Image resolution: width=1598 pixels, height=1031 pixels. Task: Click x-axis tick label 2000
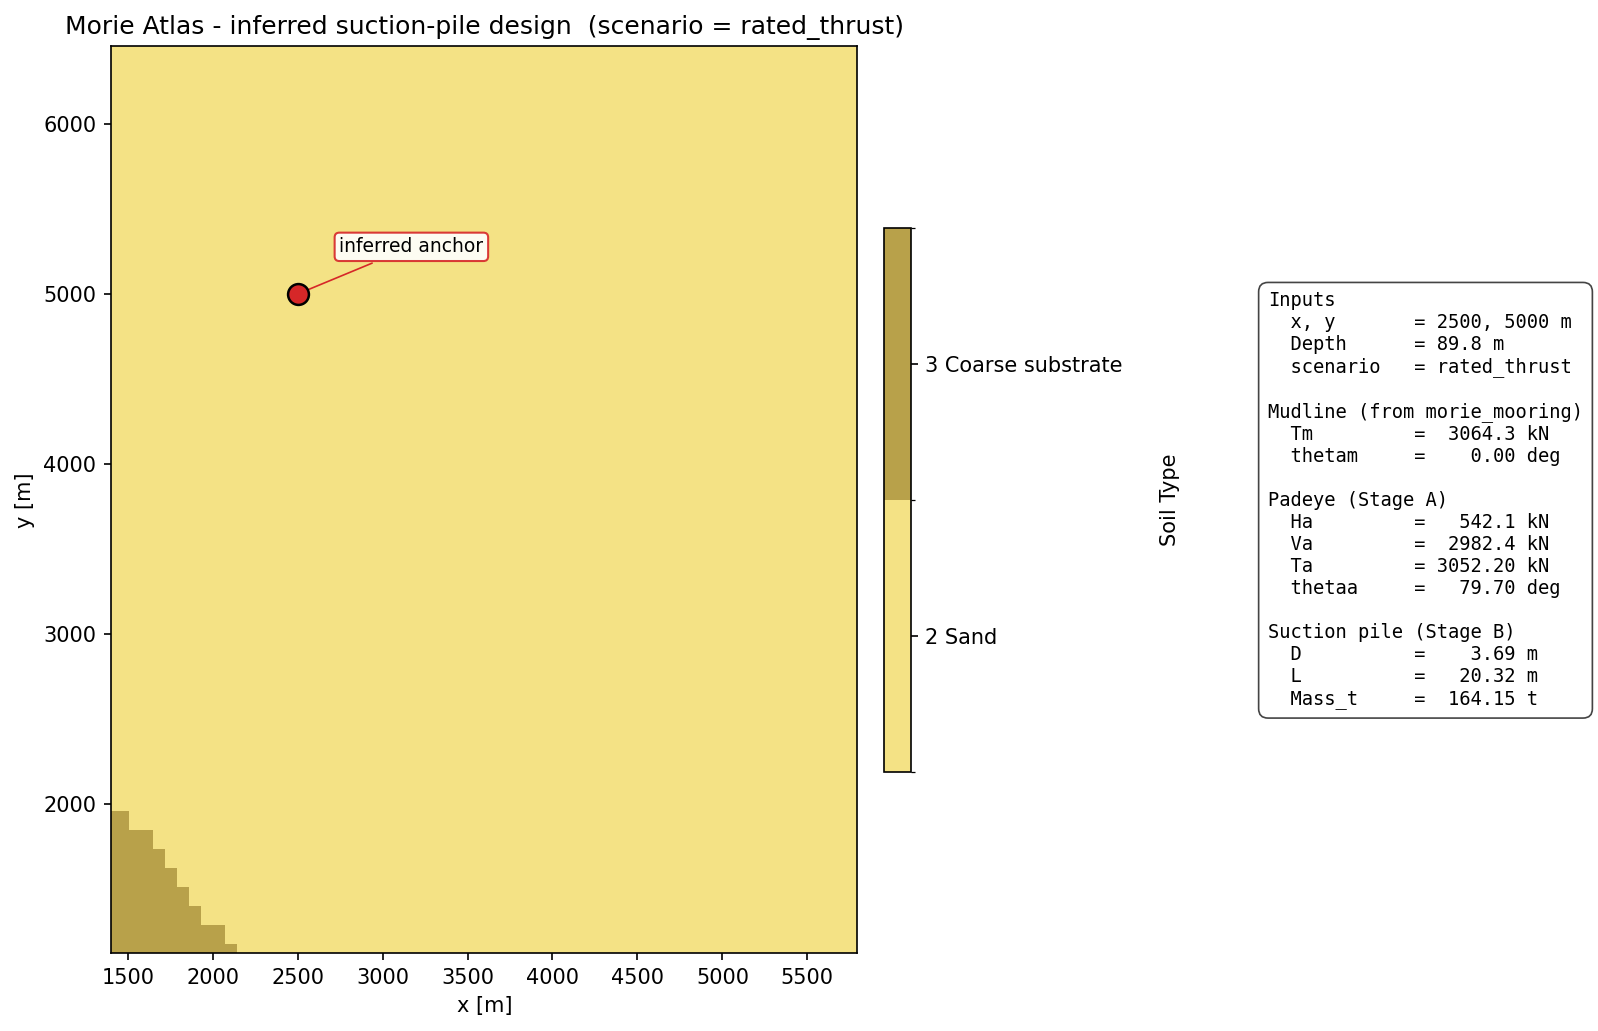[x=213, y=977]
